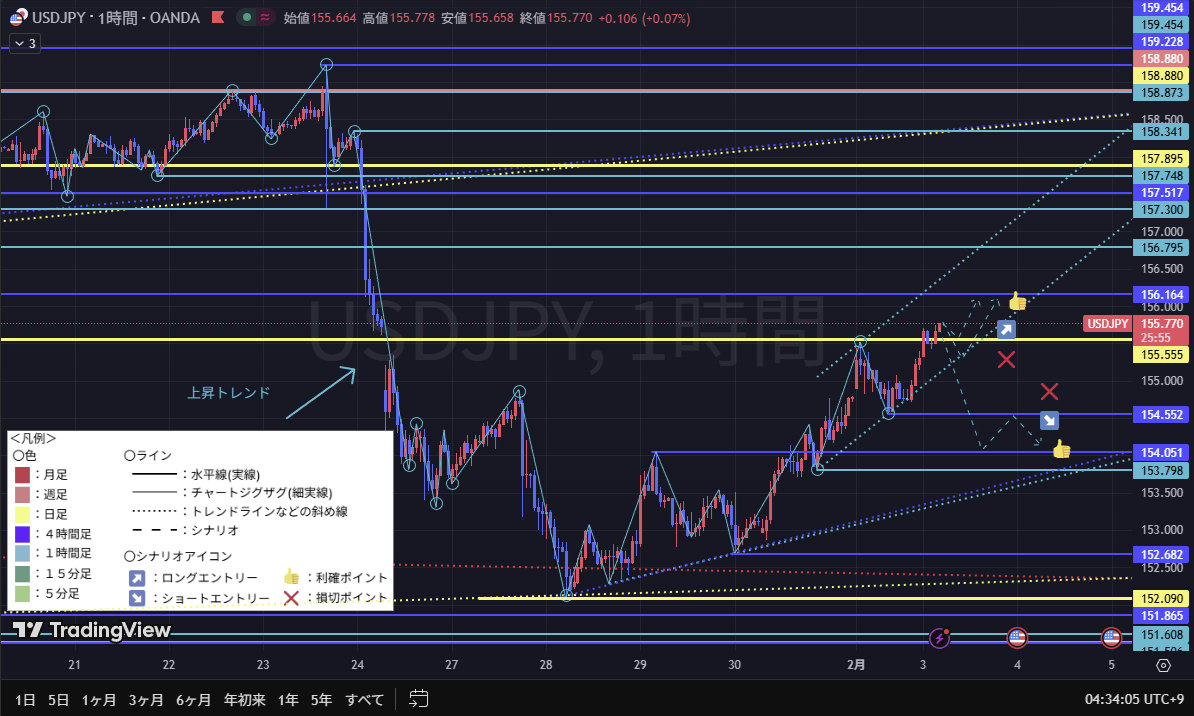Viewport: 1194px width, 716px height.
Task: Click the yellow 155.555 price label
Action: click(x=1162, y=355)
